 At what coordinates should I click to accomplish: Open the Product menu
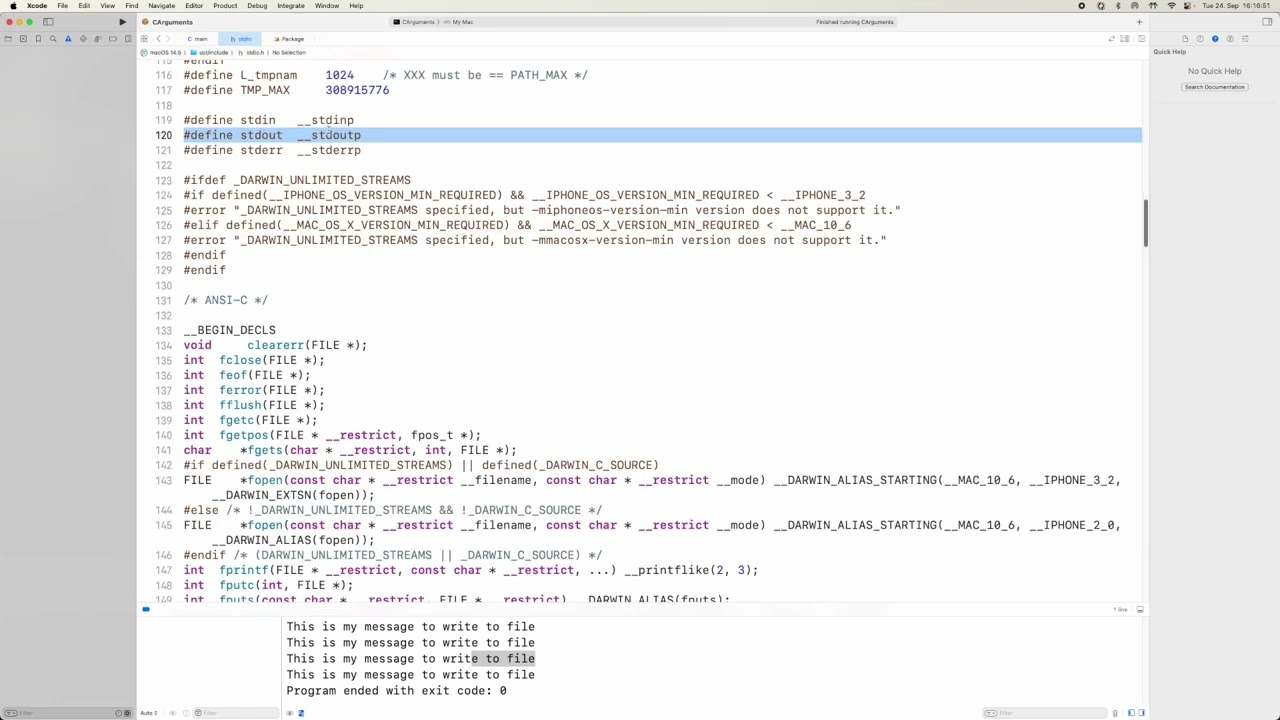point(225,6)
